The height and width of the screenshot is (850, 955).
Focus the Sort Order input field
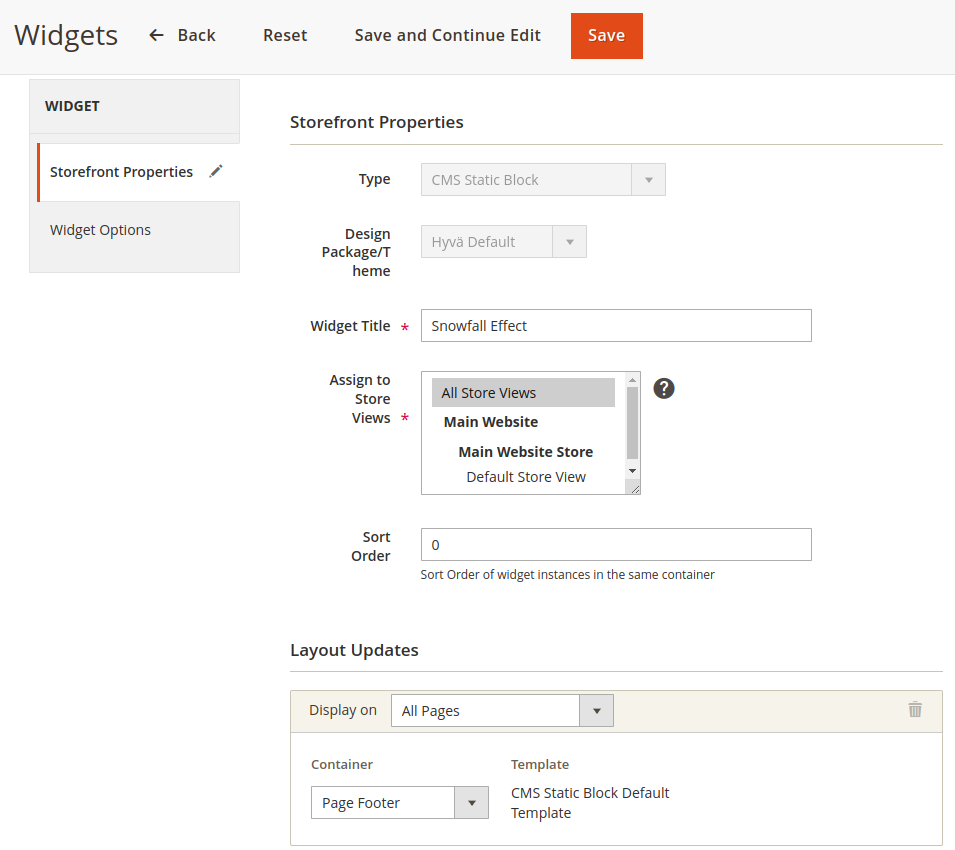point(616,545)
